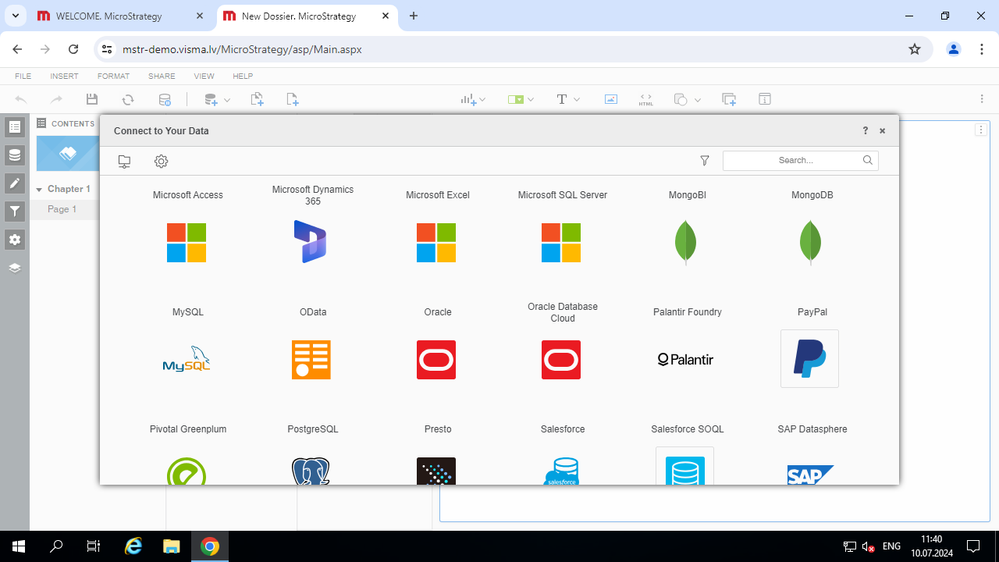The width and height of the screenshot is (999, 562).
Task: Redo the last action
Action: point(56,99)
